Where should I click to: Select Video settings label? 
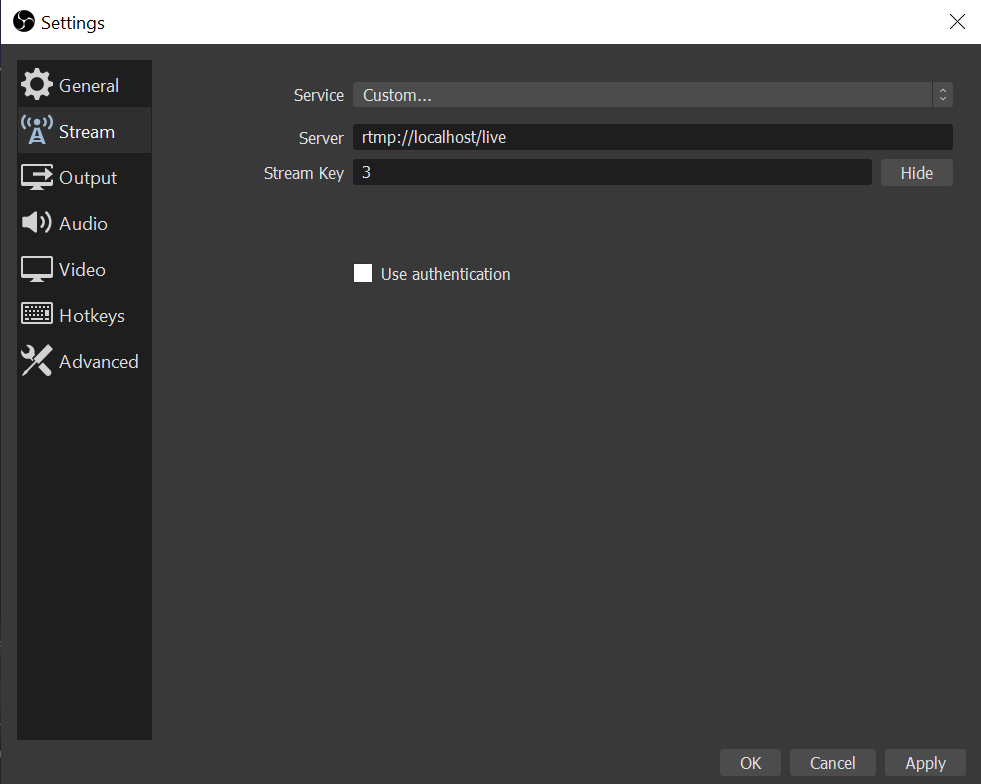click(82, 270)
